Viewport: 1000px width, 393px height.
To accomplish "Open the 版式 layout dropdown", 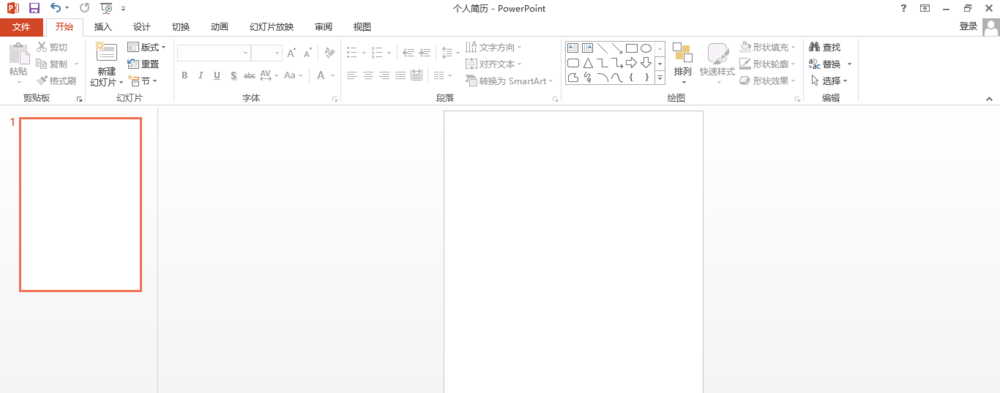I will point(147,47).
